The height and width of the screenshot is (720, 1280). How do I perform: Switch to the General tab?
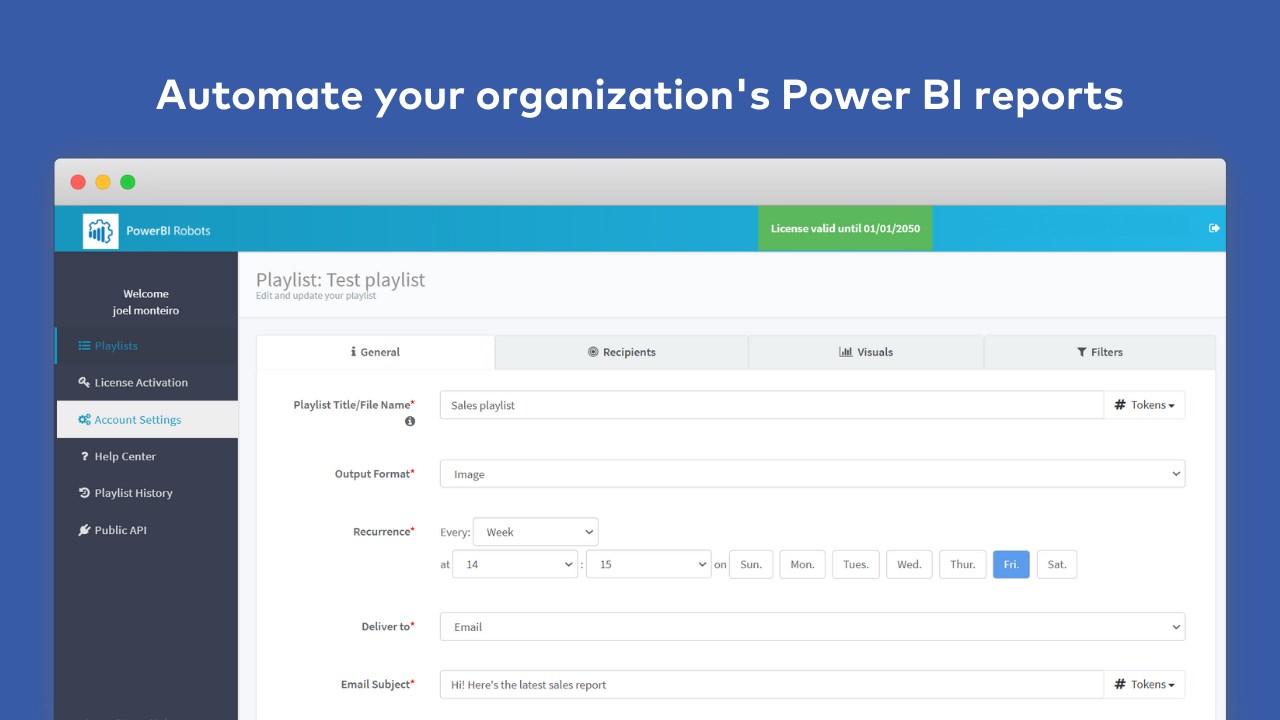[x=375, y=352]
